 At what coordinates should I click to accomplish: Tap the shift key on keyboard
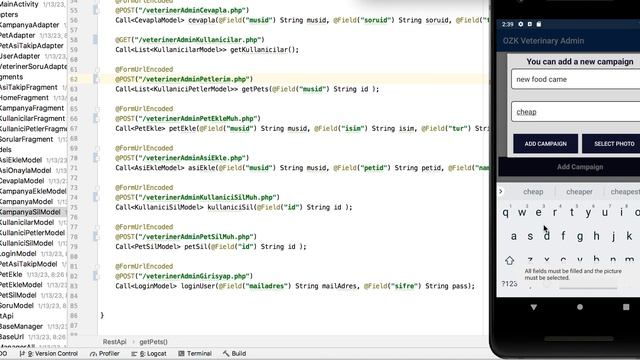pyautogui.click(x=509, y=260)
